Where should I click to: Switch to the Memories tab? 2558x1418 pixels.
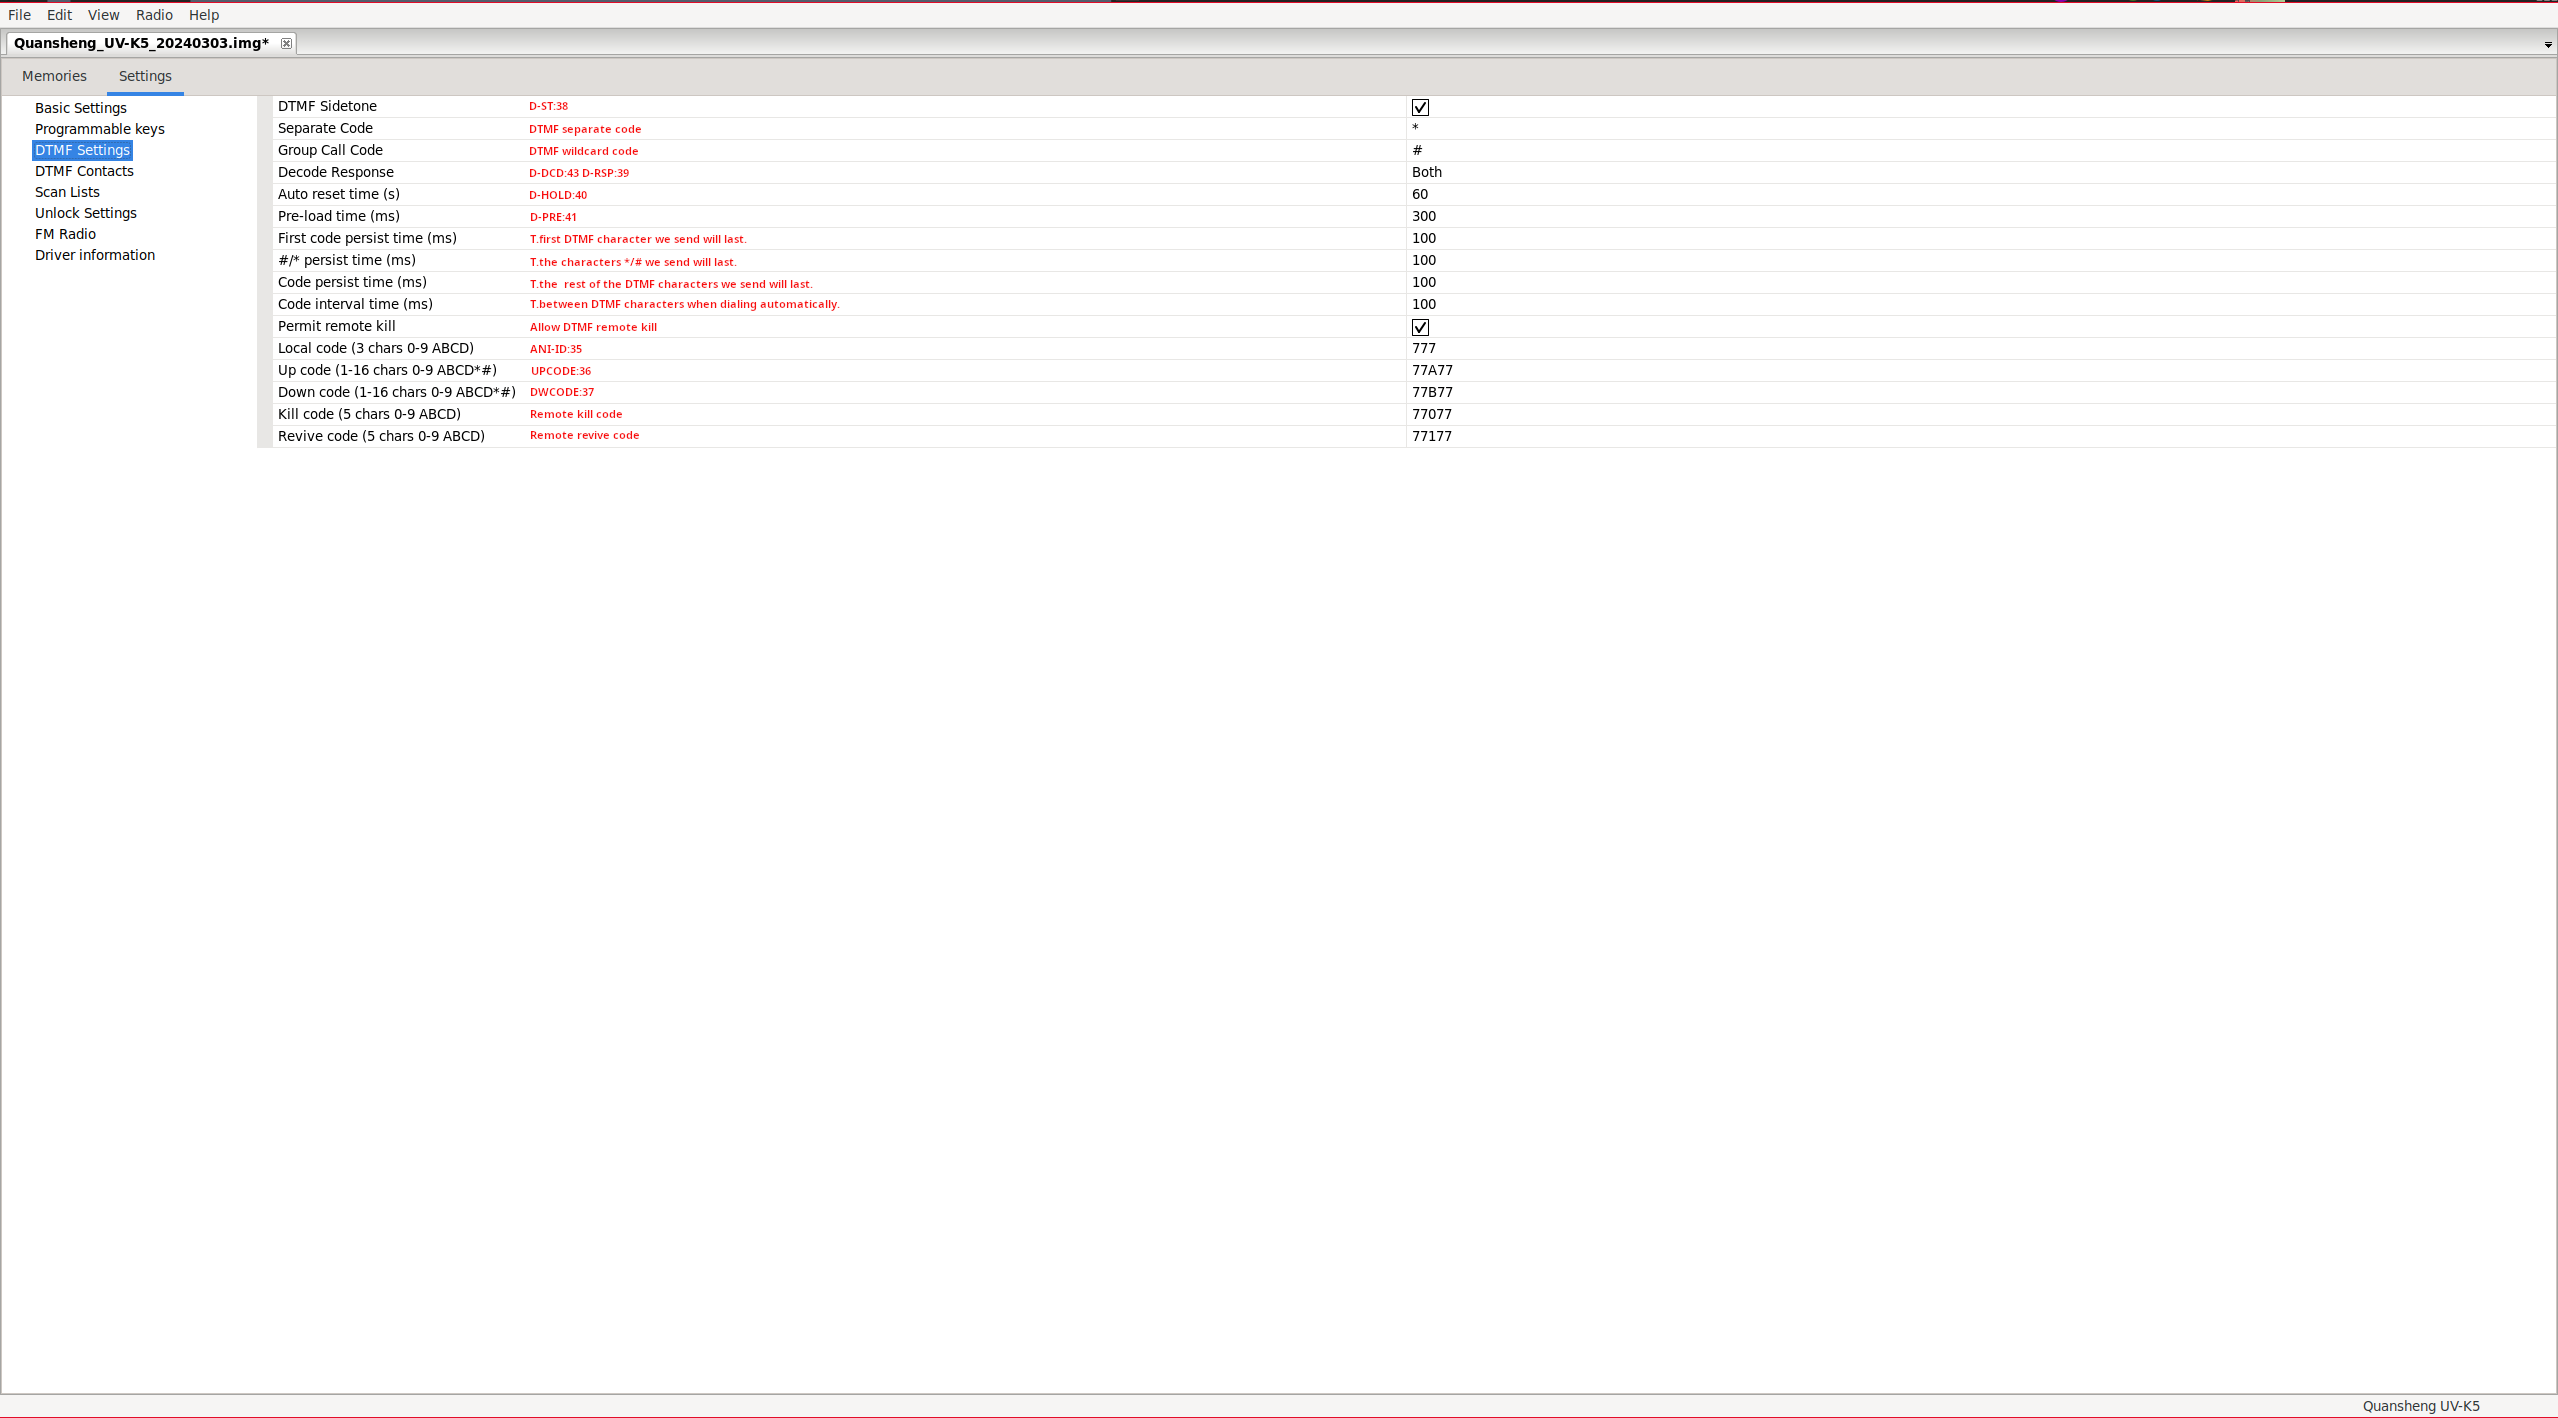coord(54,76)
